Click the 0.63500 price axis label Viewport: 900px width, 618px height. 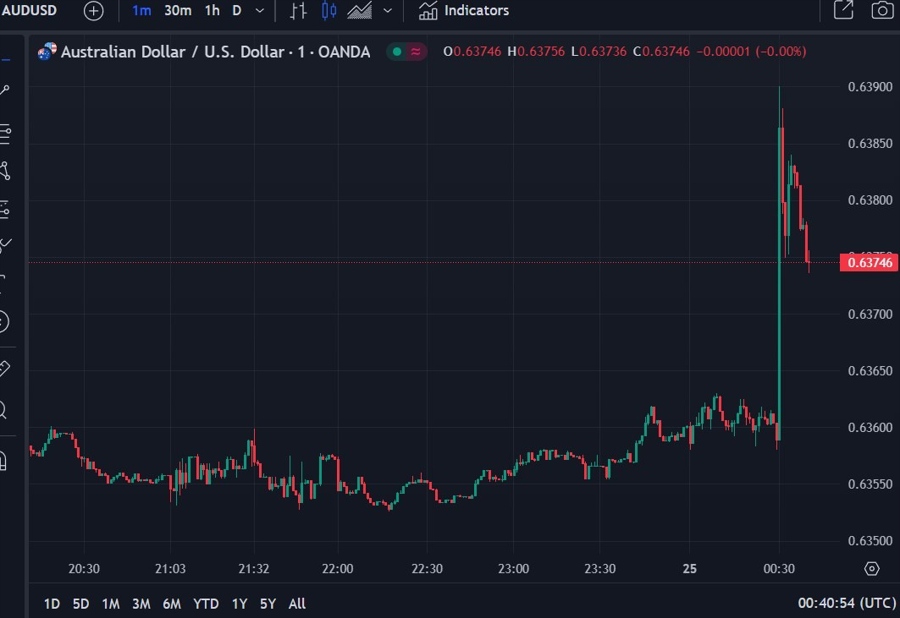coord(870,541)
